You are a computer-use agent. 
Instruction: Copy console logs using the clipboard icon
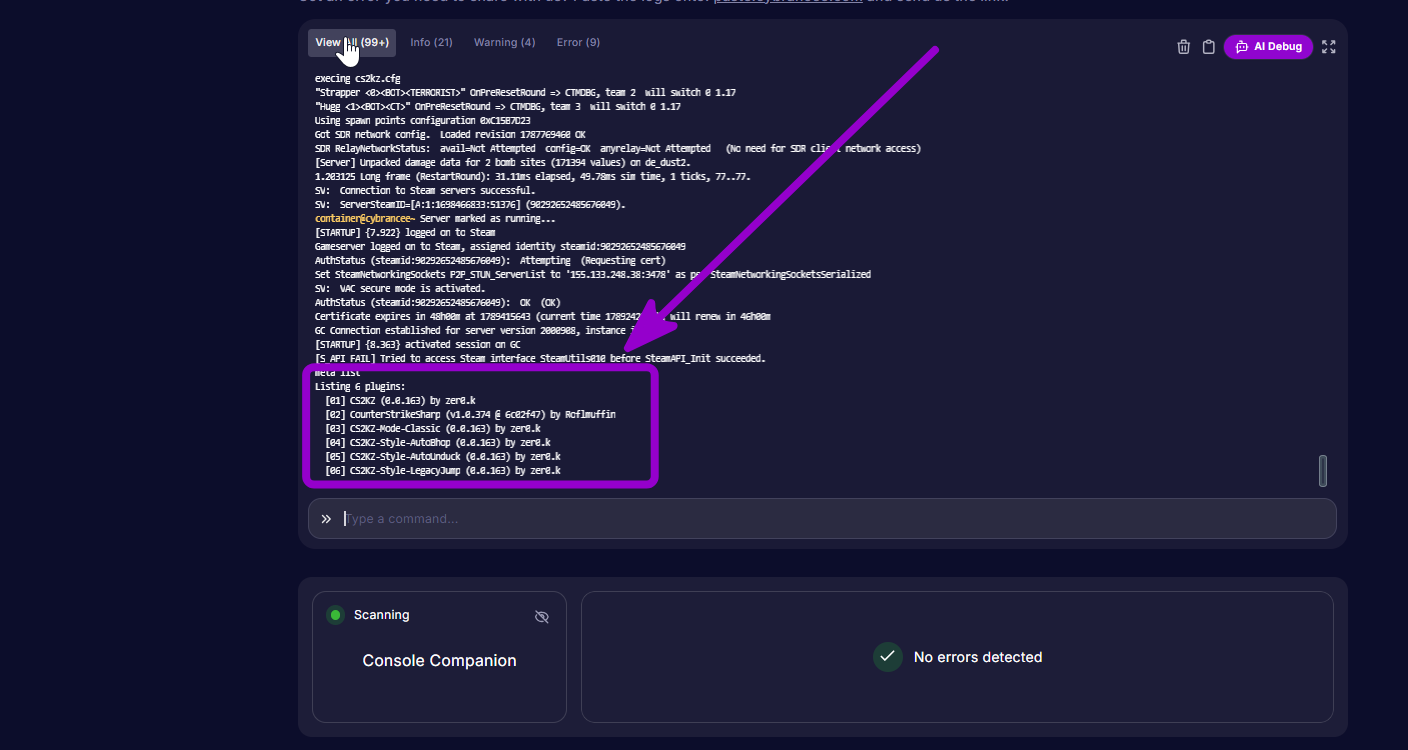click(x=1208, y=47)
